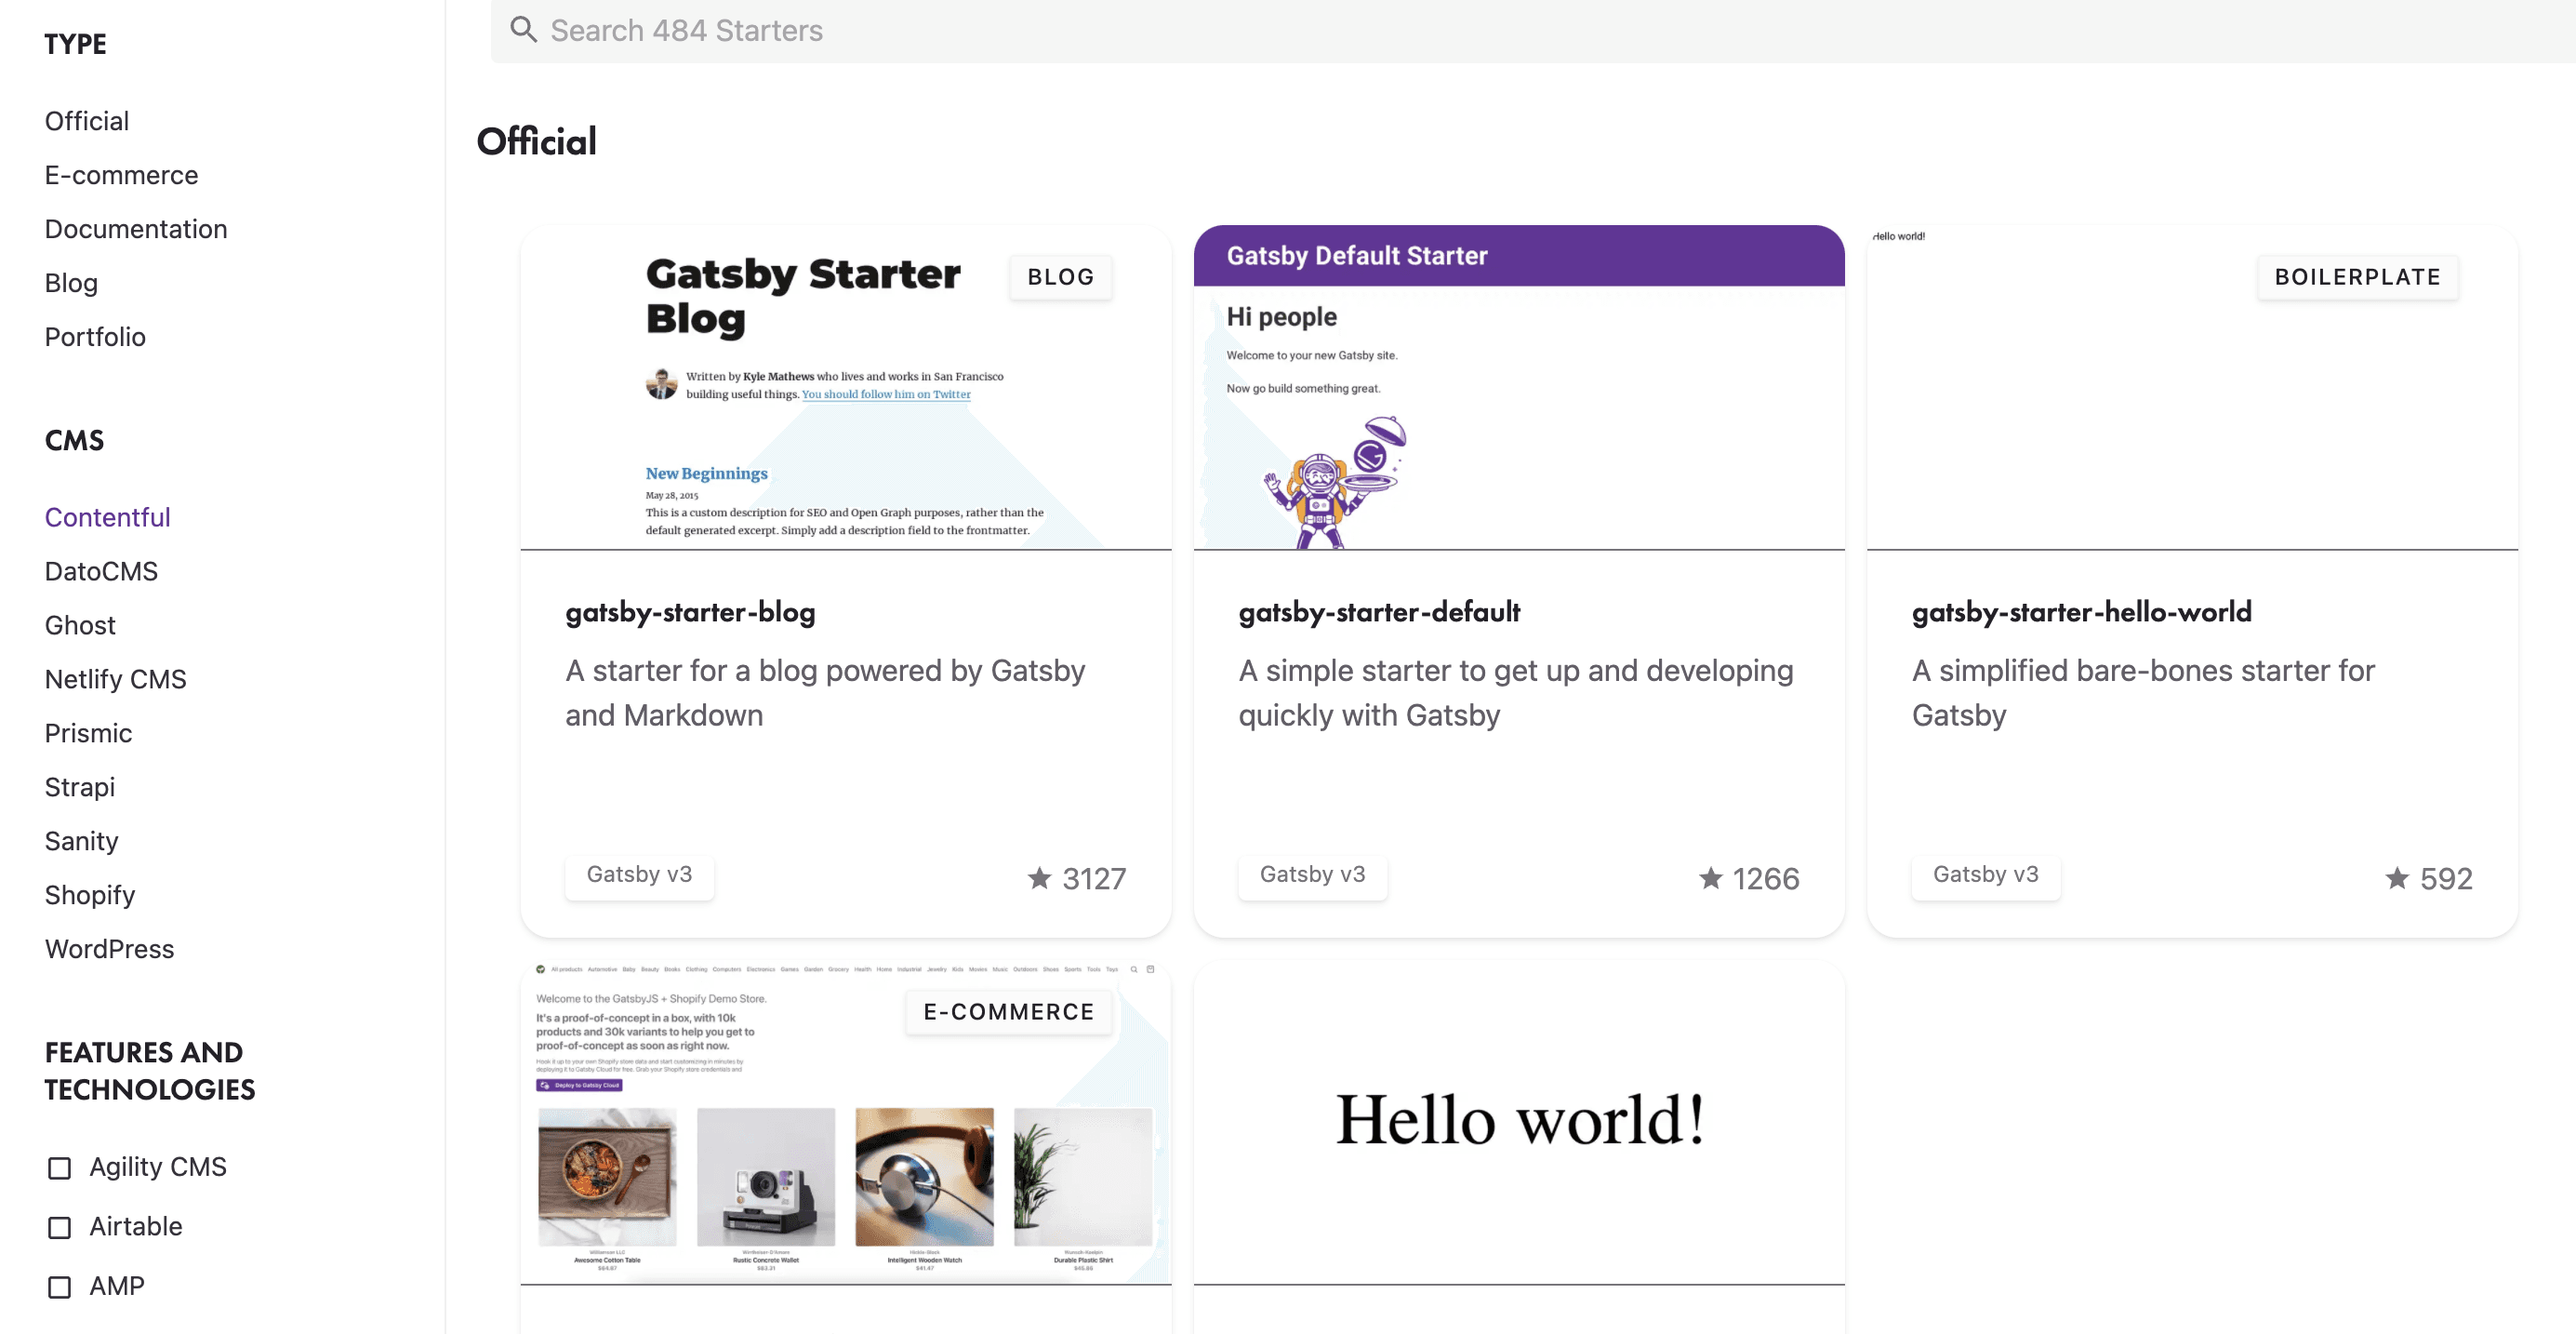Choose Strapi in CMS list
Image resolution: width=2576 pixels, height=1334 pixels.
coord(80,787)
